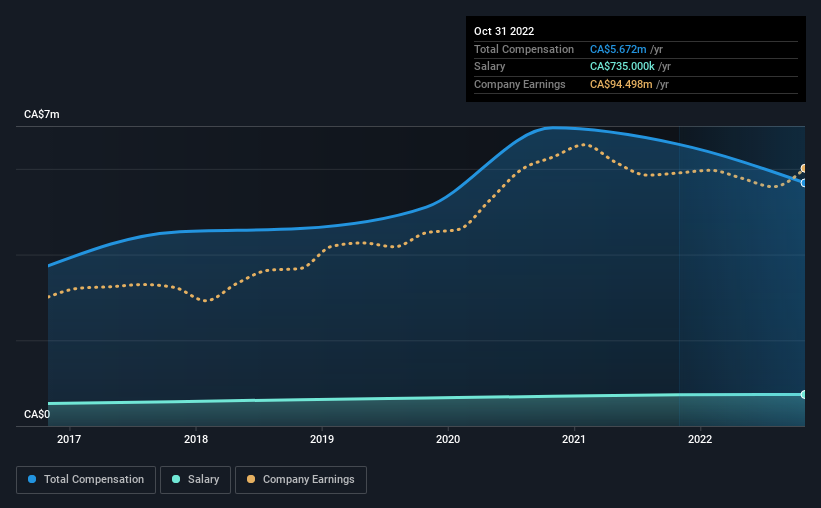
Task: Click the blue Total Compensation legend dot
Action: click(x=32, y=479)
